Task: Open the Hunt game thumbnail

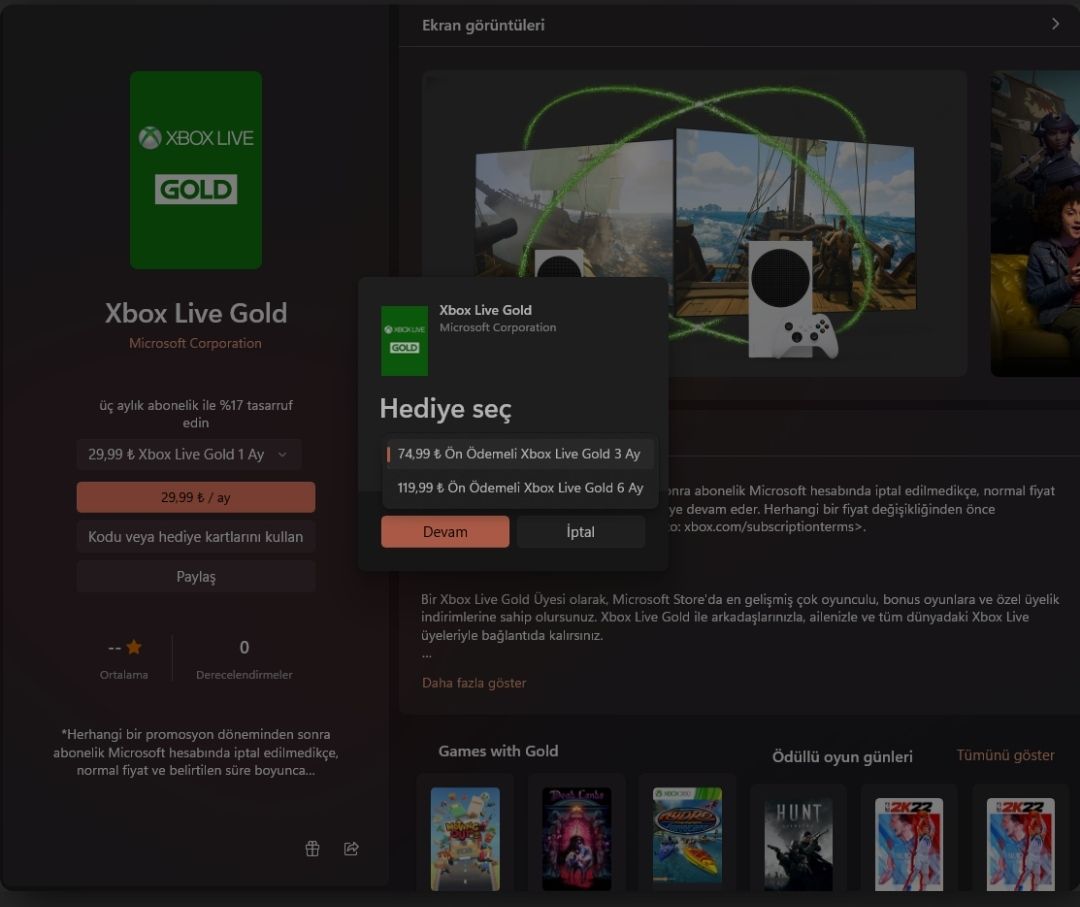Action: point(798,844)
